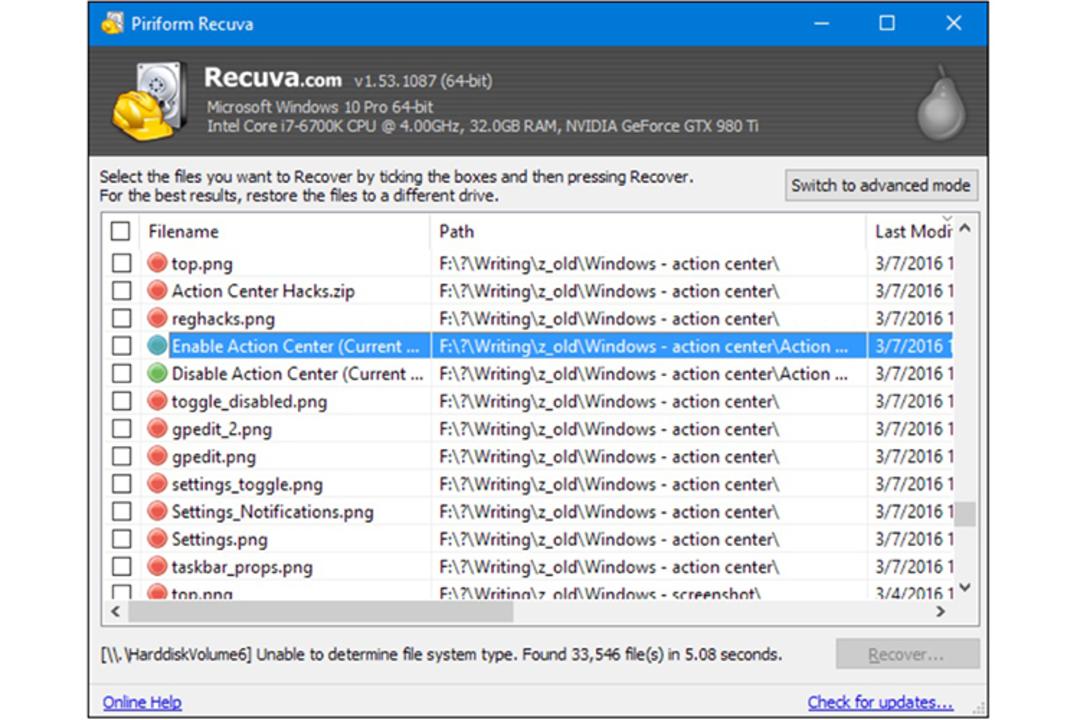Select the toggle_disabled.png filename
The image size is (1080, 720).
point(249,402)
